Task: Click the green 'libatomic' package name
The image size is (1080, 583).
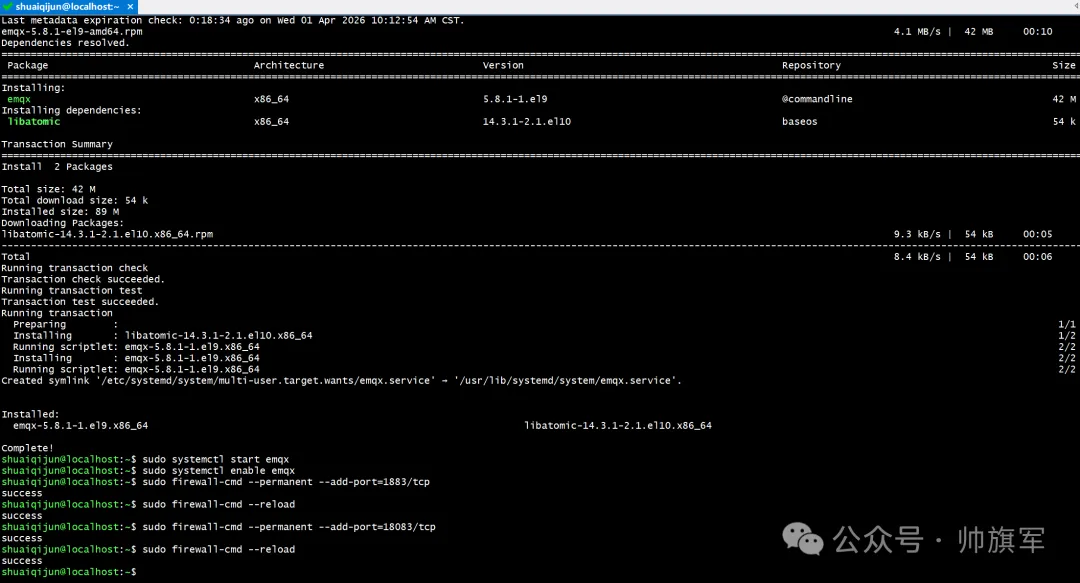Action: pyautogui.click(x=34, y=121)
